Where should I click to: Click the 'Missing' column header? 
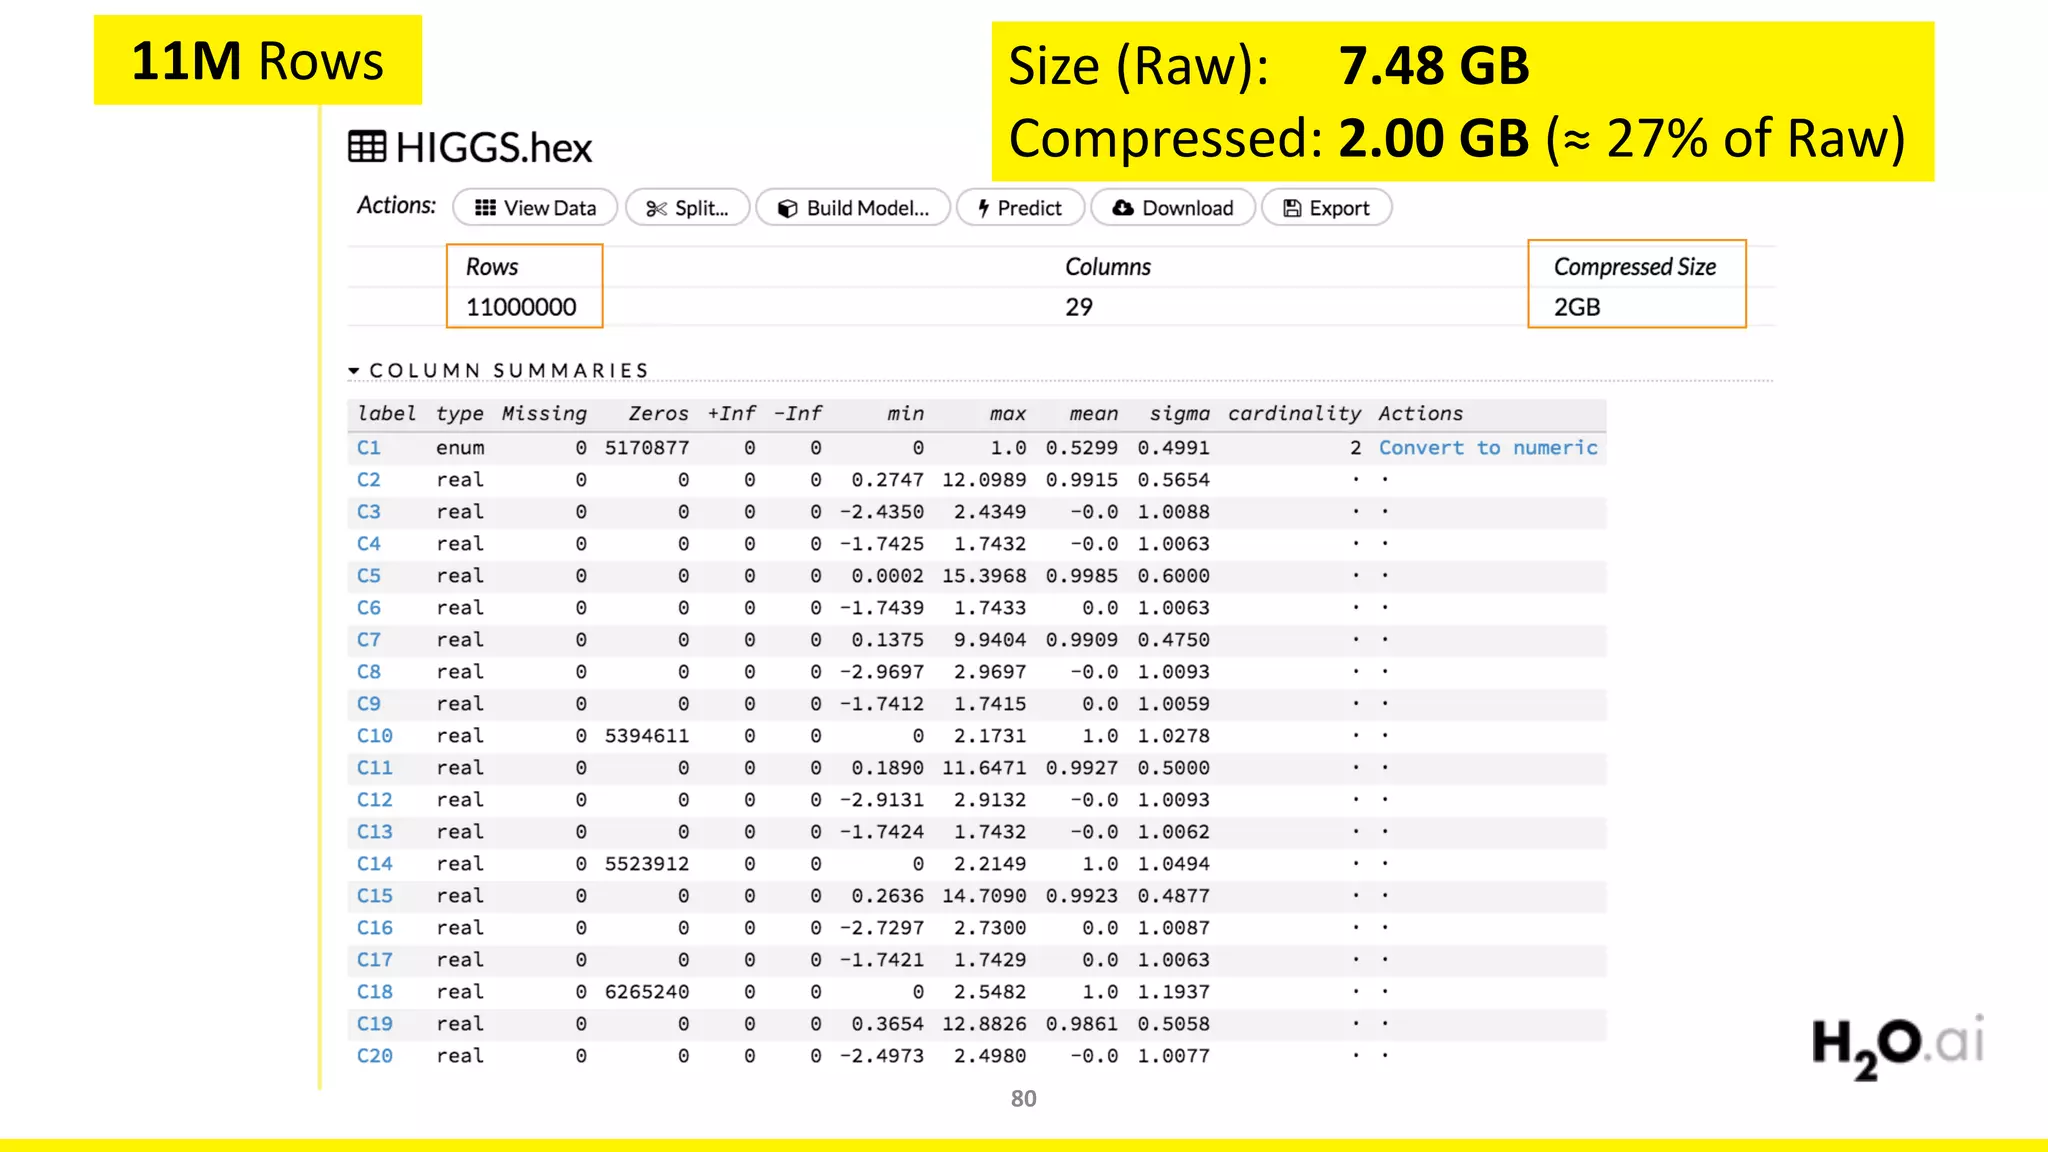pyautogui.click(x=544, y=414)
